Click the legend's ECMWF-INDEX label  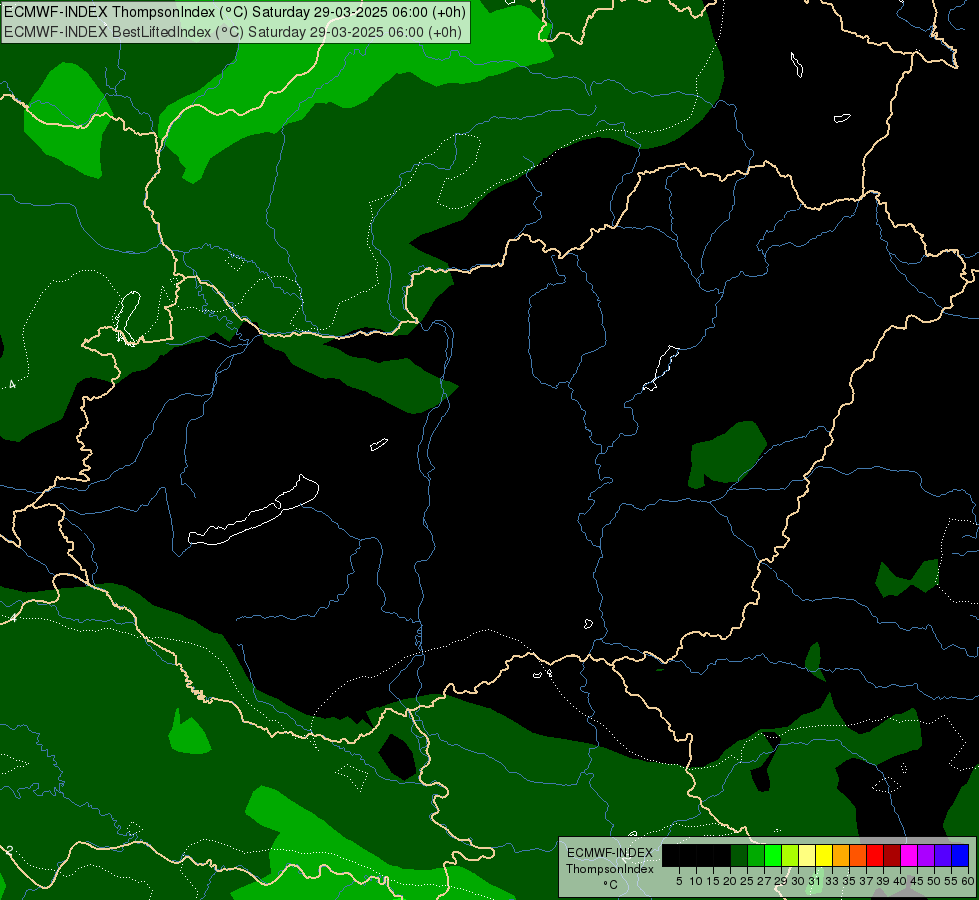tap(610, 853)
